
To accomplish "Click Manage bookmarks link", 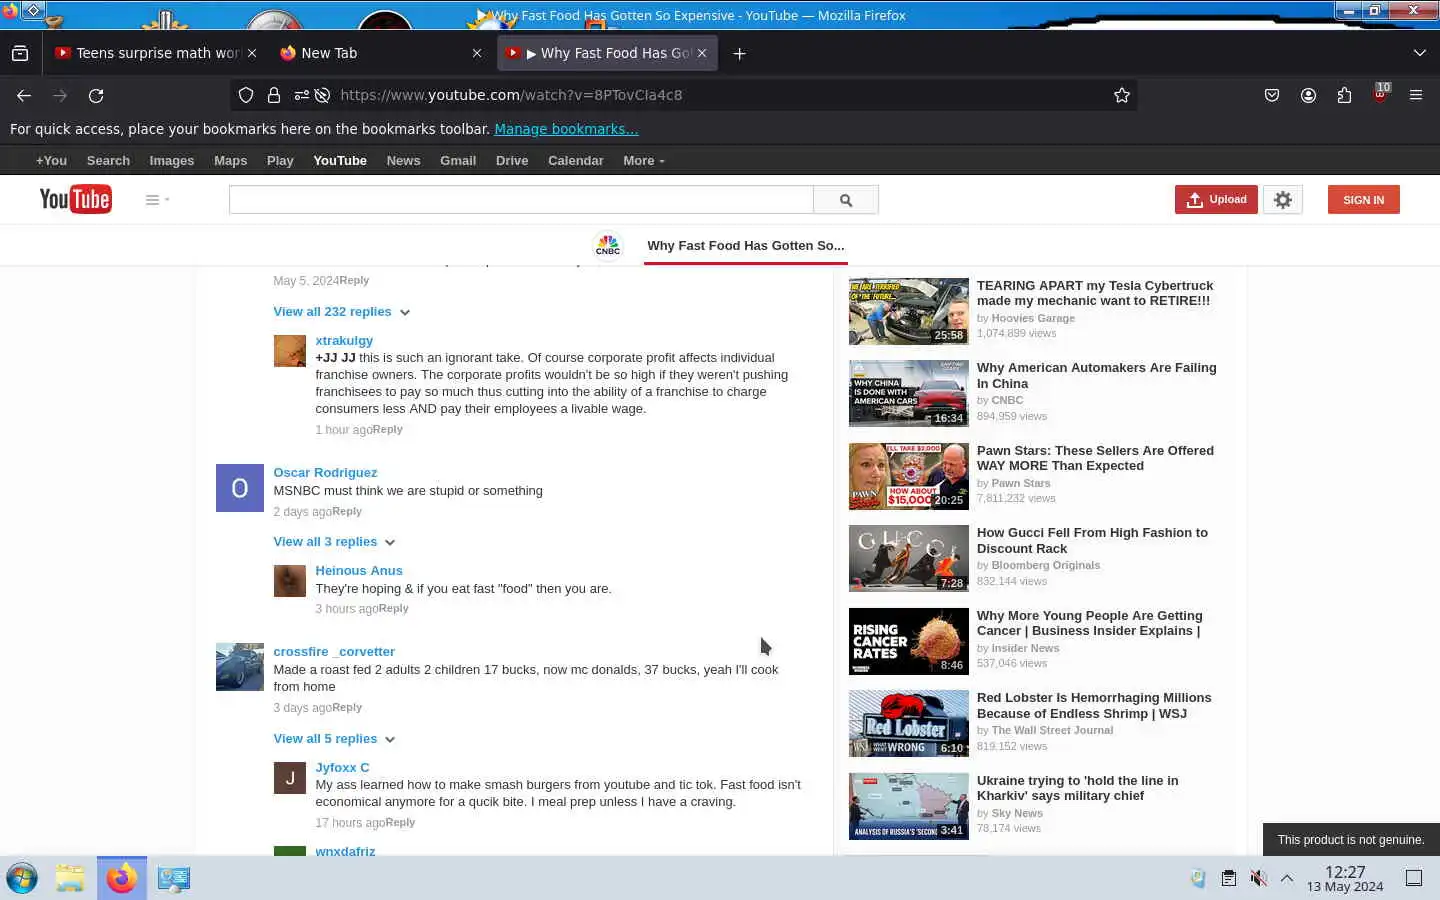I will coord(566,129).
